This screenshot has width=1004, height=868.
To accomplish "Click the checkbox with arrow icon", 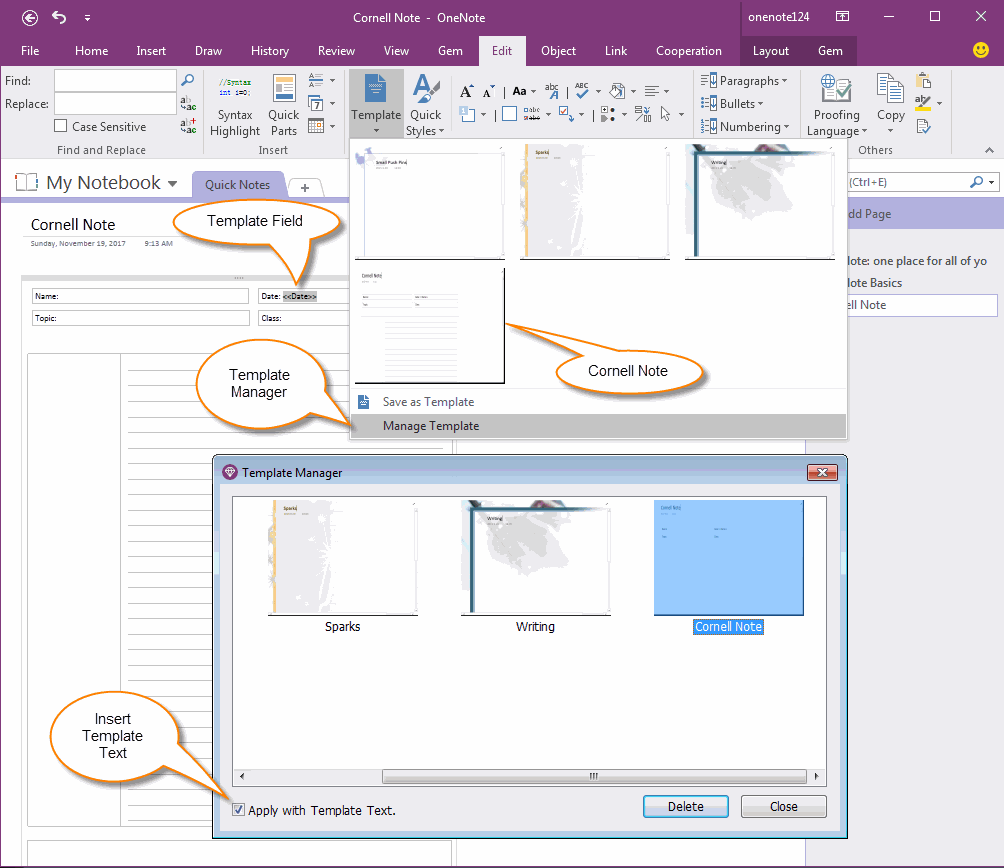I will click(x=566, y=113).
